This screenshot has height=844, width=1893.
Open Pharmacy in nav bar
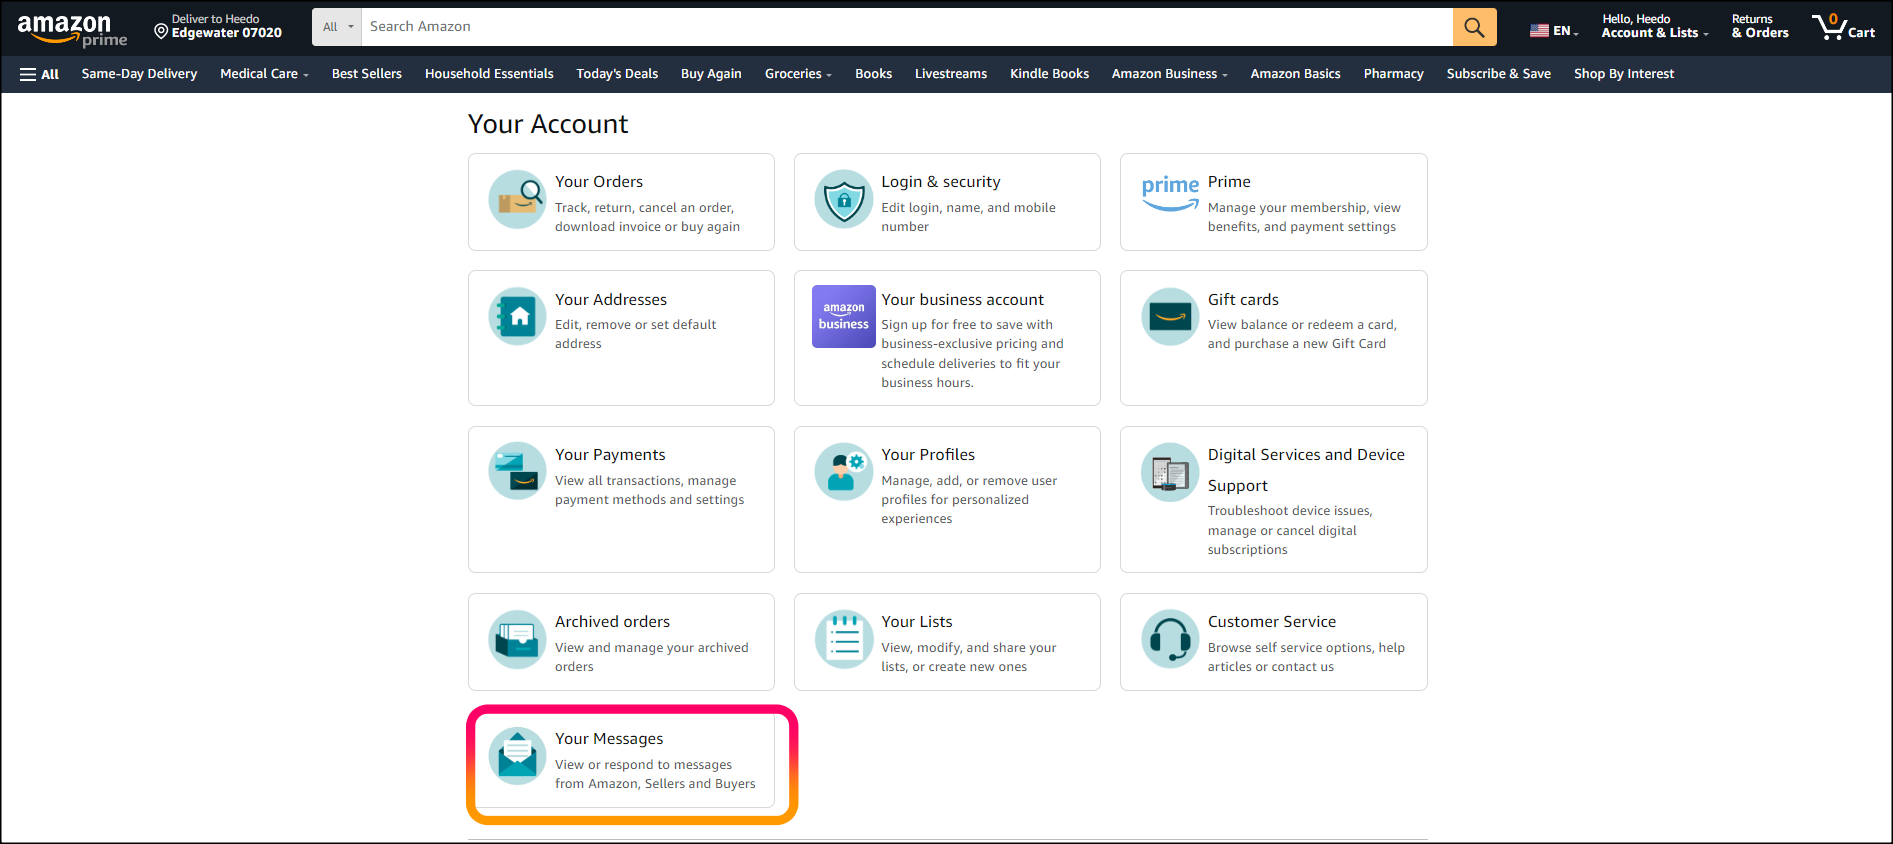coord(1393,74)
